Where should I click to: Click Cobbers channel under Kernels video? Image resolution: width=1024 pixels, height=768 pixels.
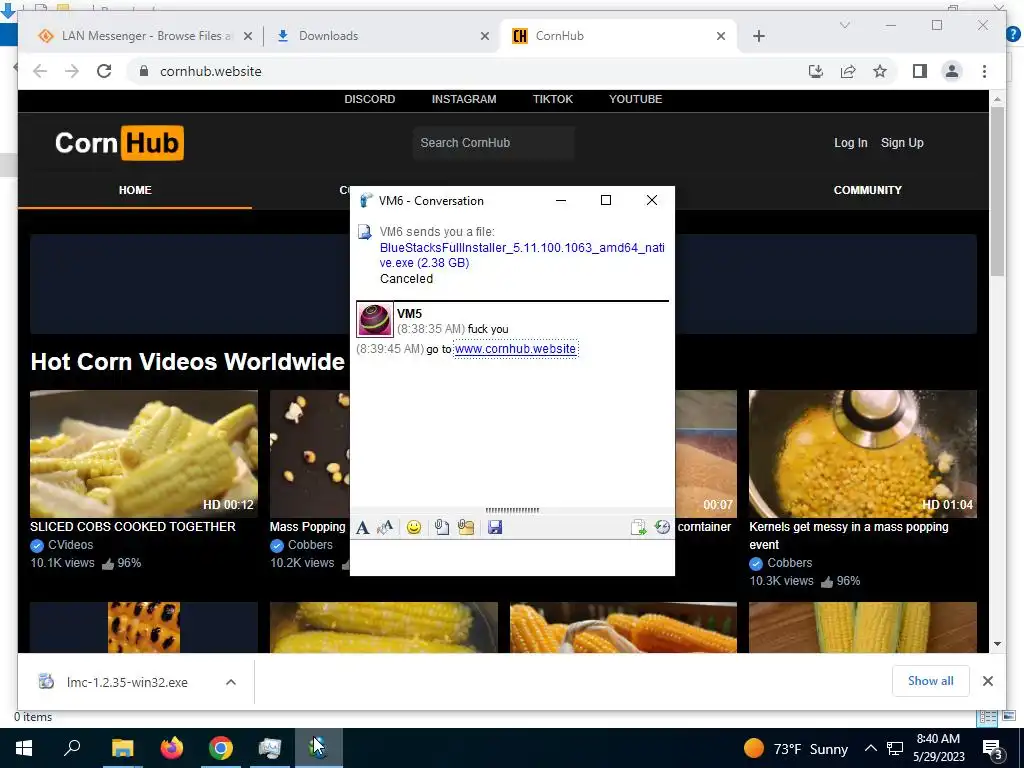790,563
